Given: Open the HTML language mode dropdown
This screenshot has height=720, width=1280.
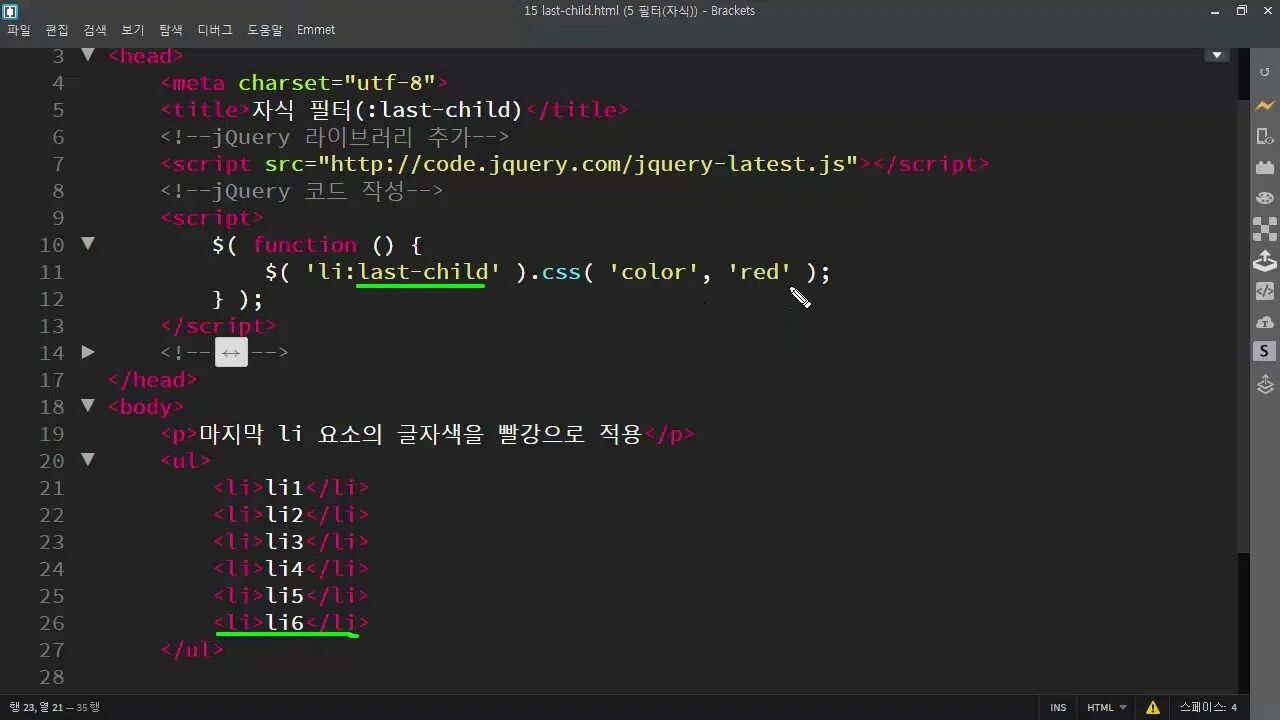Looking at the screenshot, I should coord(1107,707).
